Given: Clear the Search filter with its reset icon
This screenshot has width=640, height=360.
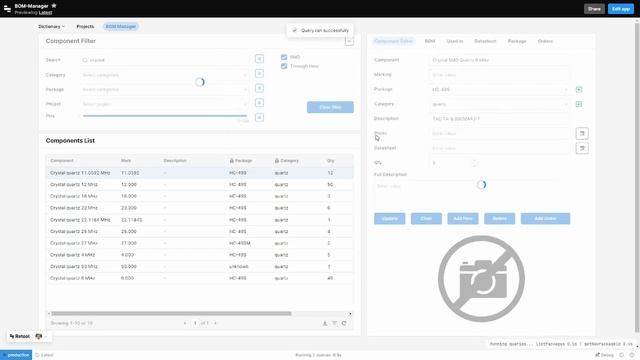Looking at the screenshot, I should click(x=259, y=59).
